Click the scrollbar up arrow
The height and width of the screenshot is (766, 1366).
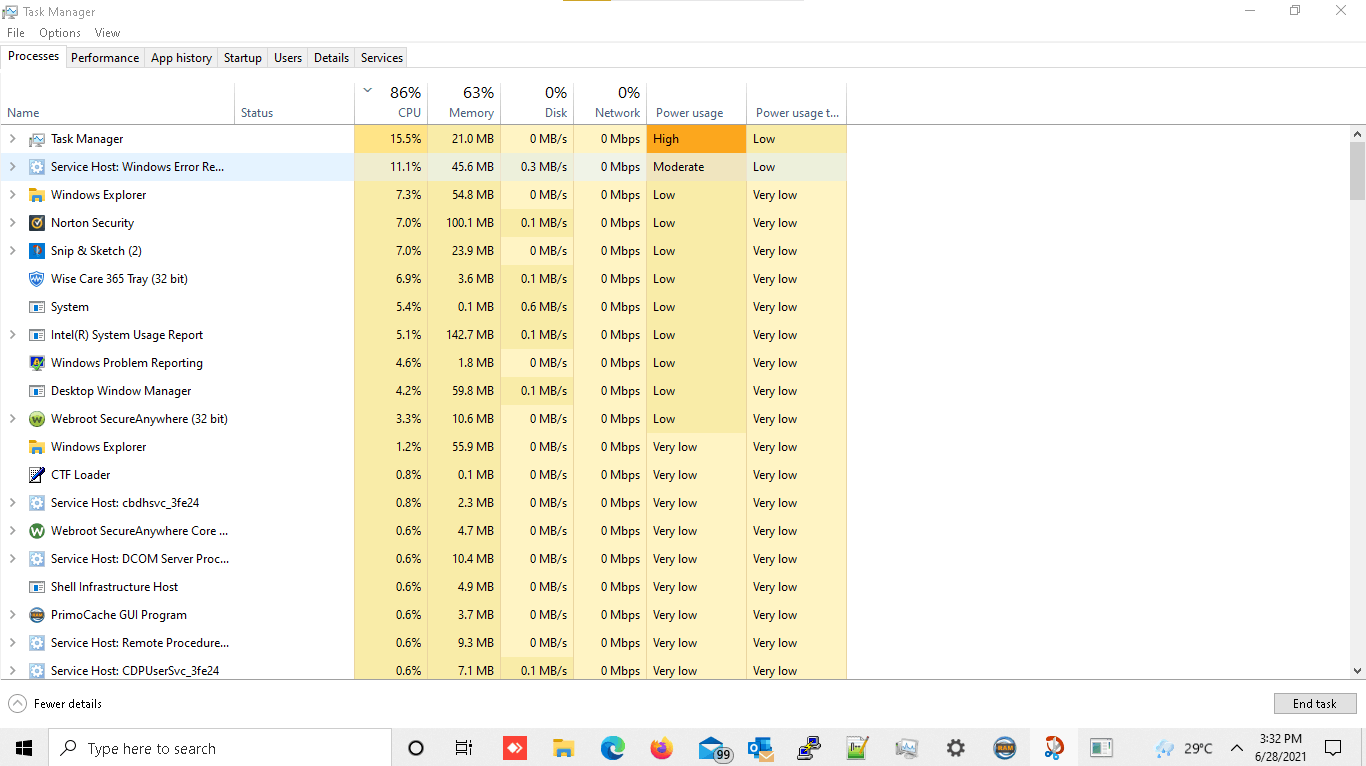point(1357,133)
